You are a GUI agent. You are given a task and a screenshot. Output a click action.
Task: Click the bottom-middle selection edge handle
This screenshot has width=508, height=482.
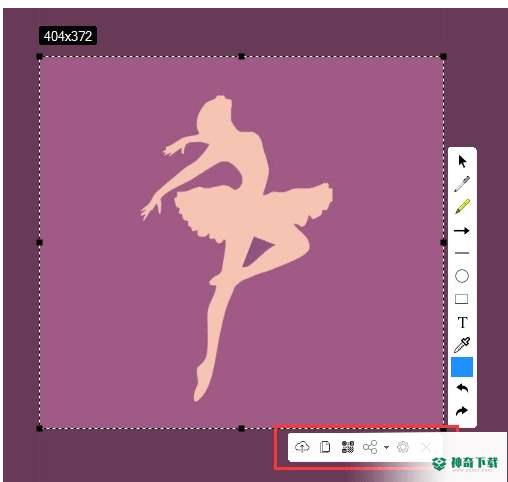pos(241,428)
